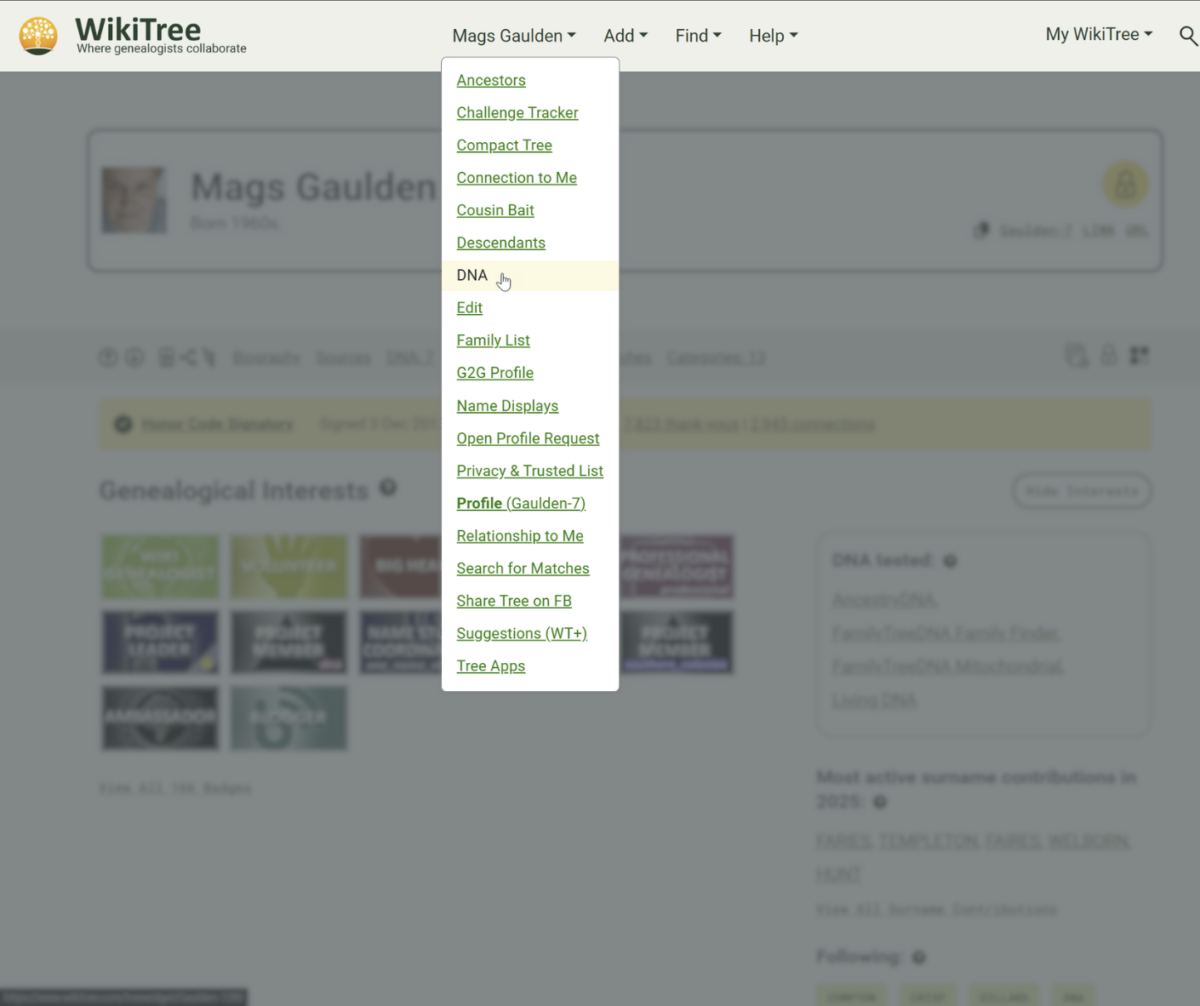Open the AncestryDNA link

tap(884, 600)
